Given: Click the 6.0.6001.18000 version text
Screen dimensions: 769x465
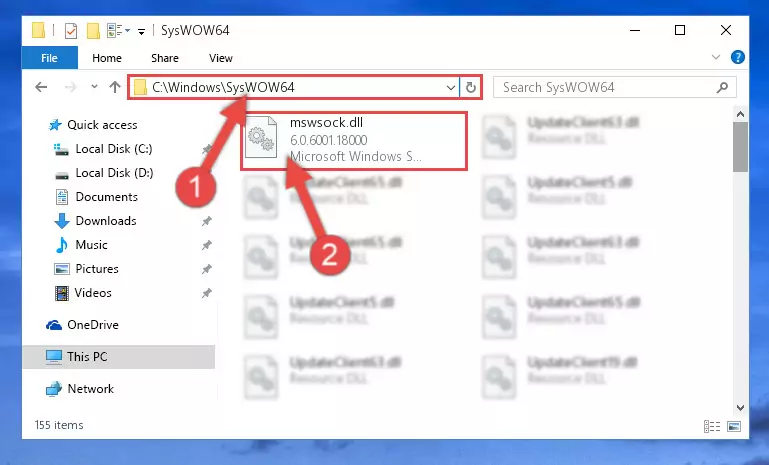Looking at the screenshot, I should pos(329,140).
